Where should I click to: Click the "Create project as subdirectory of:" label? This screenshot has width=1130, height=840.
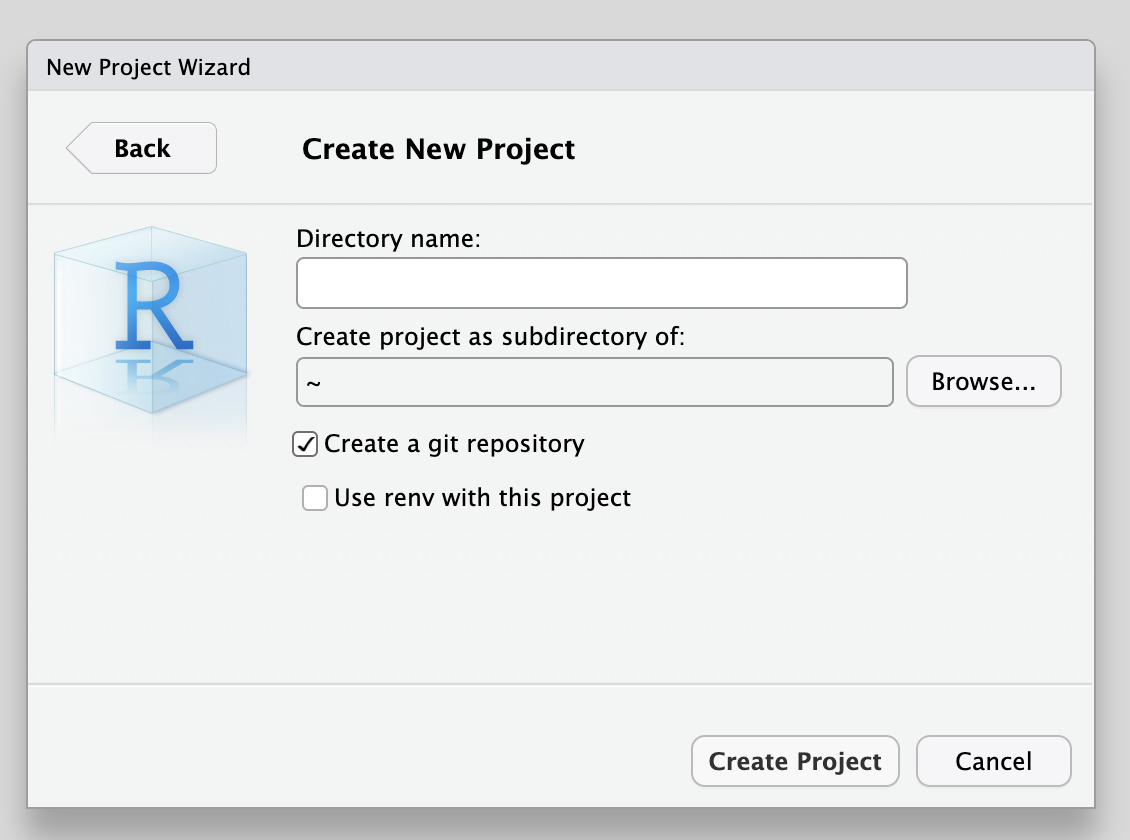click(x=490, y=337)
